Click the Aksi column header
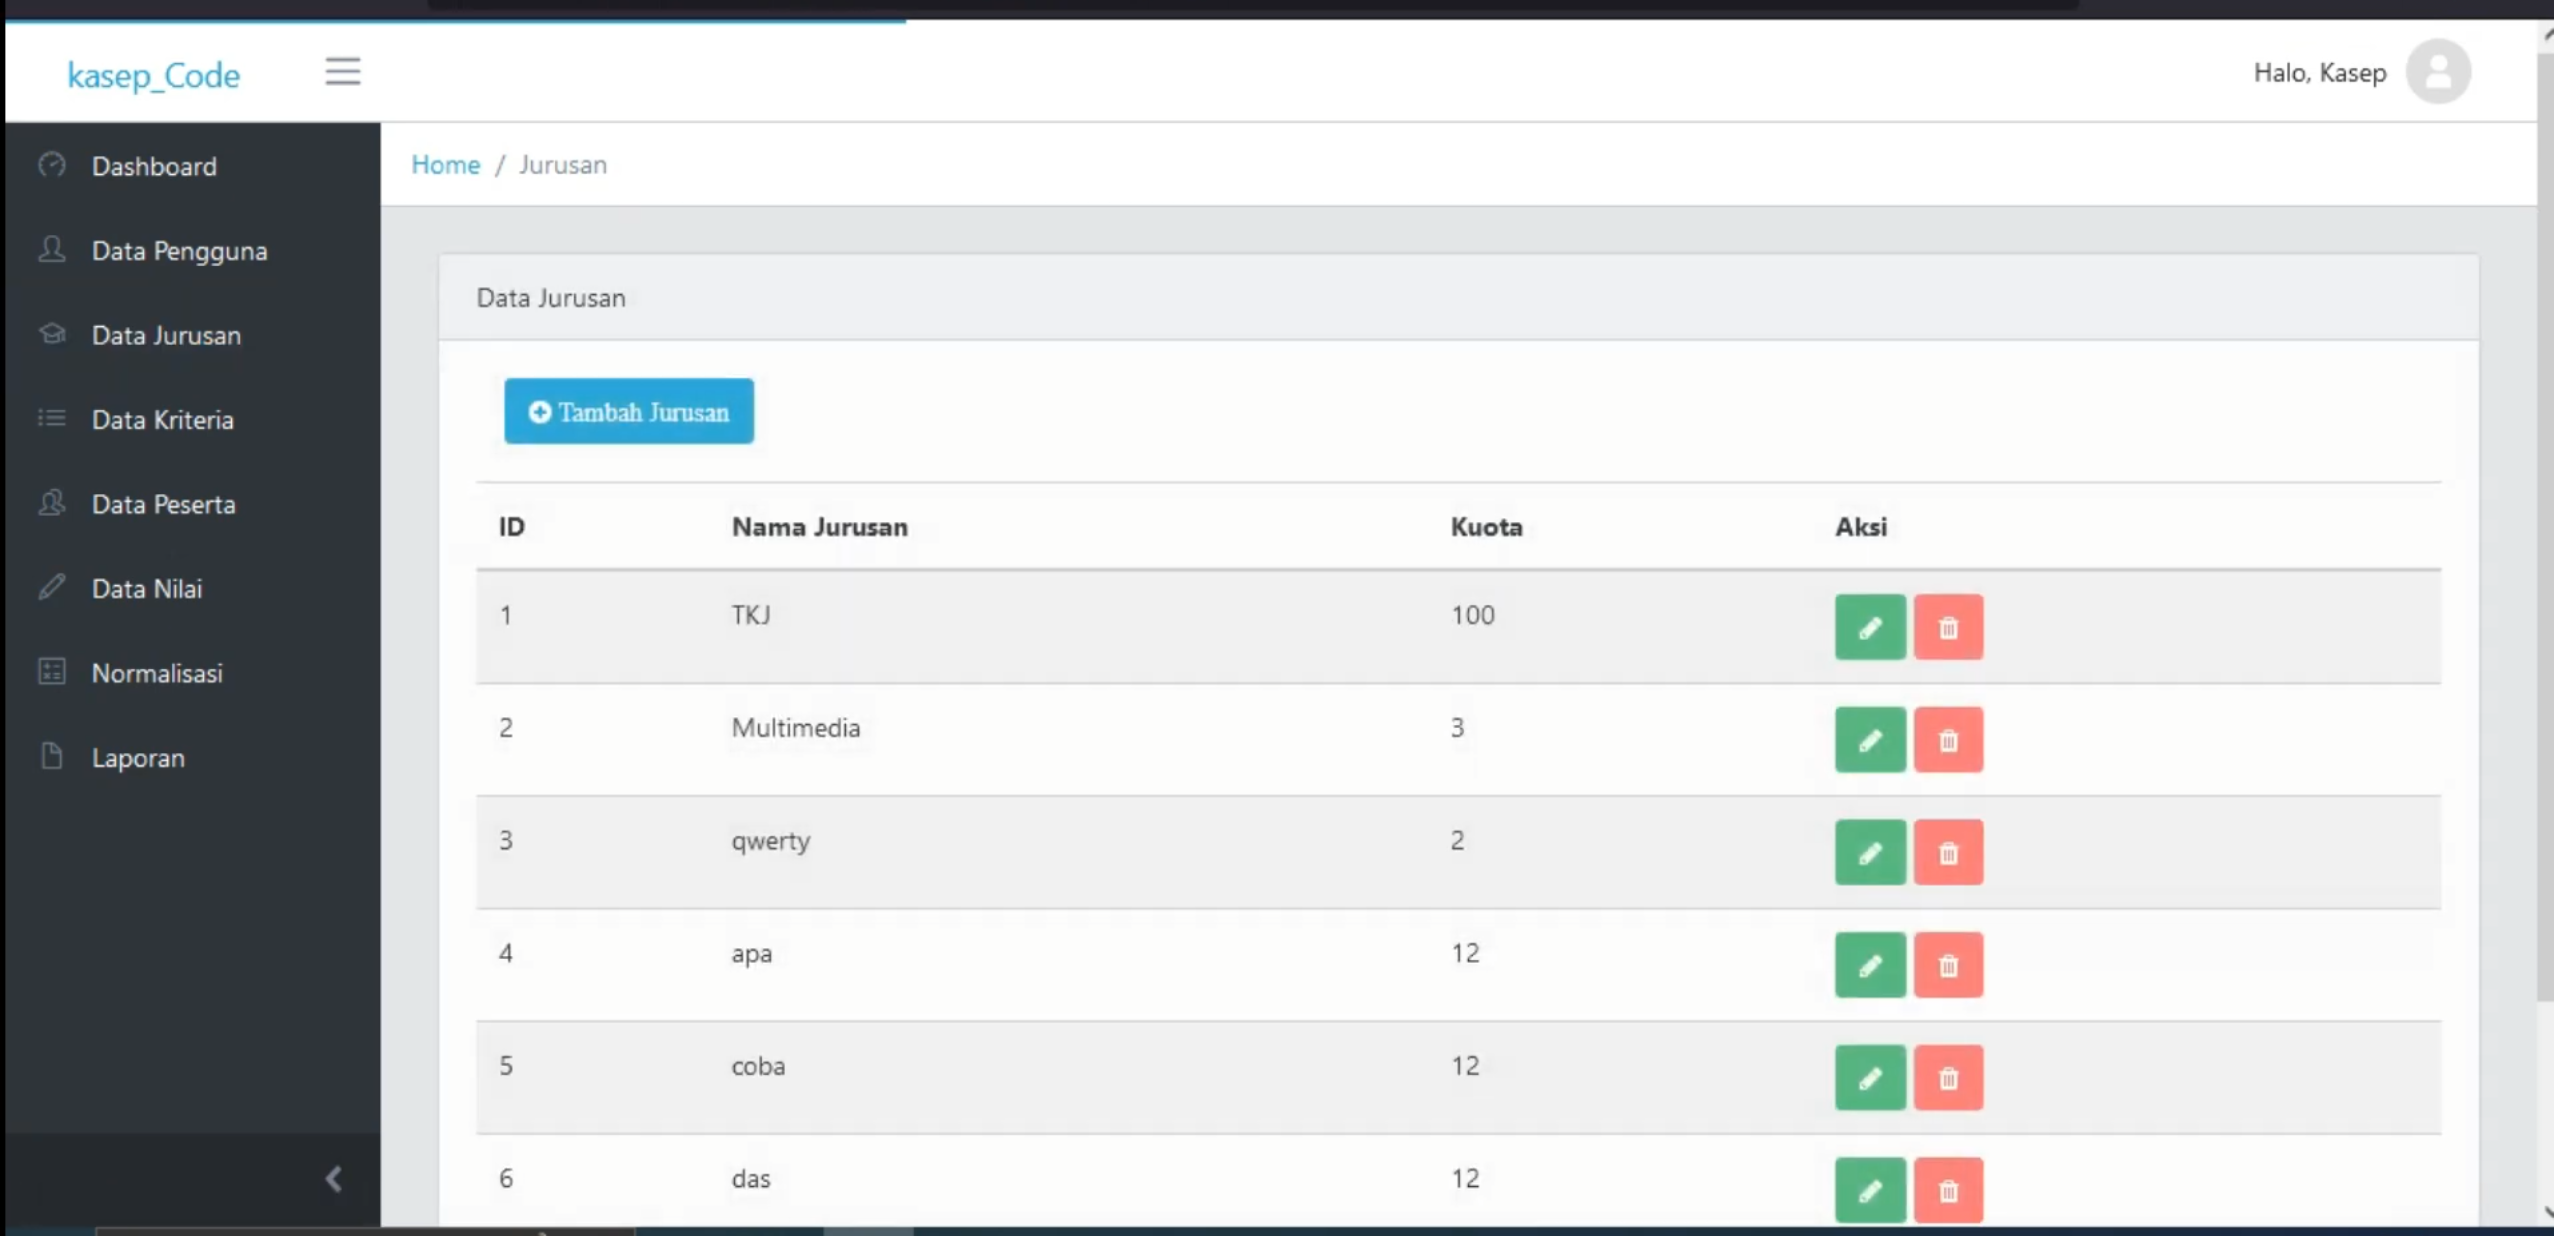The width and height of the screenshot is (2554, 1236). (x=1861, y=527)
